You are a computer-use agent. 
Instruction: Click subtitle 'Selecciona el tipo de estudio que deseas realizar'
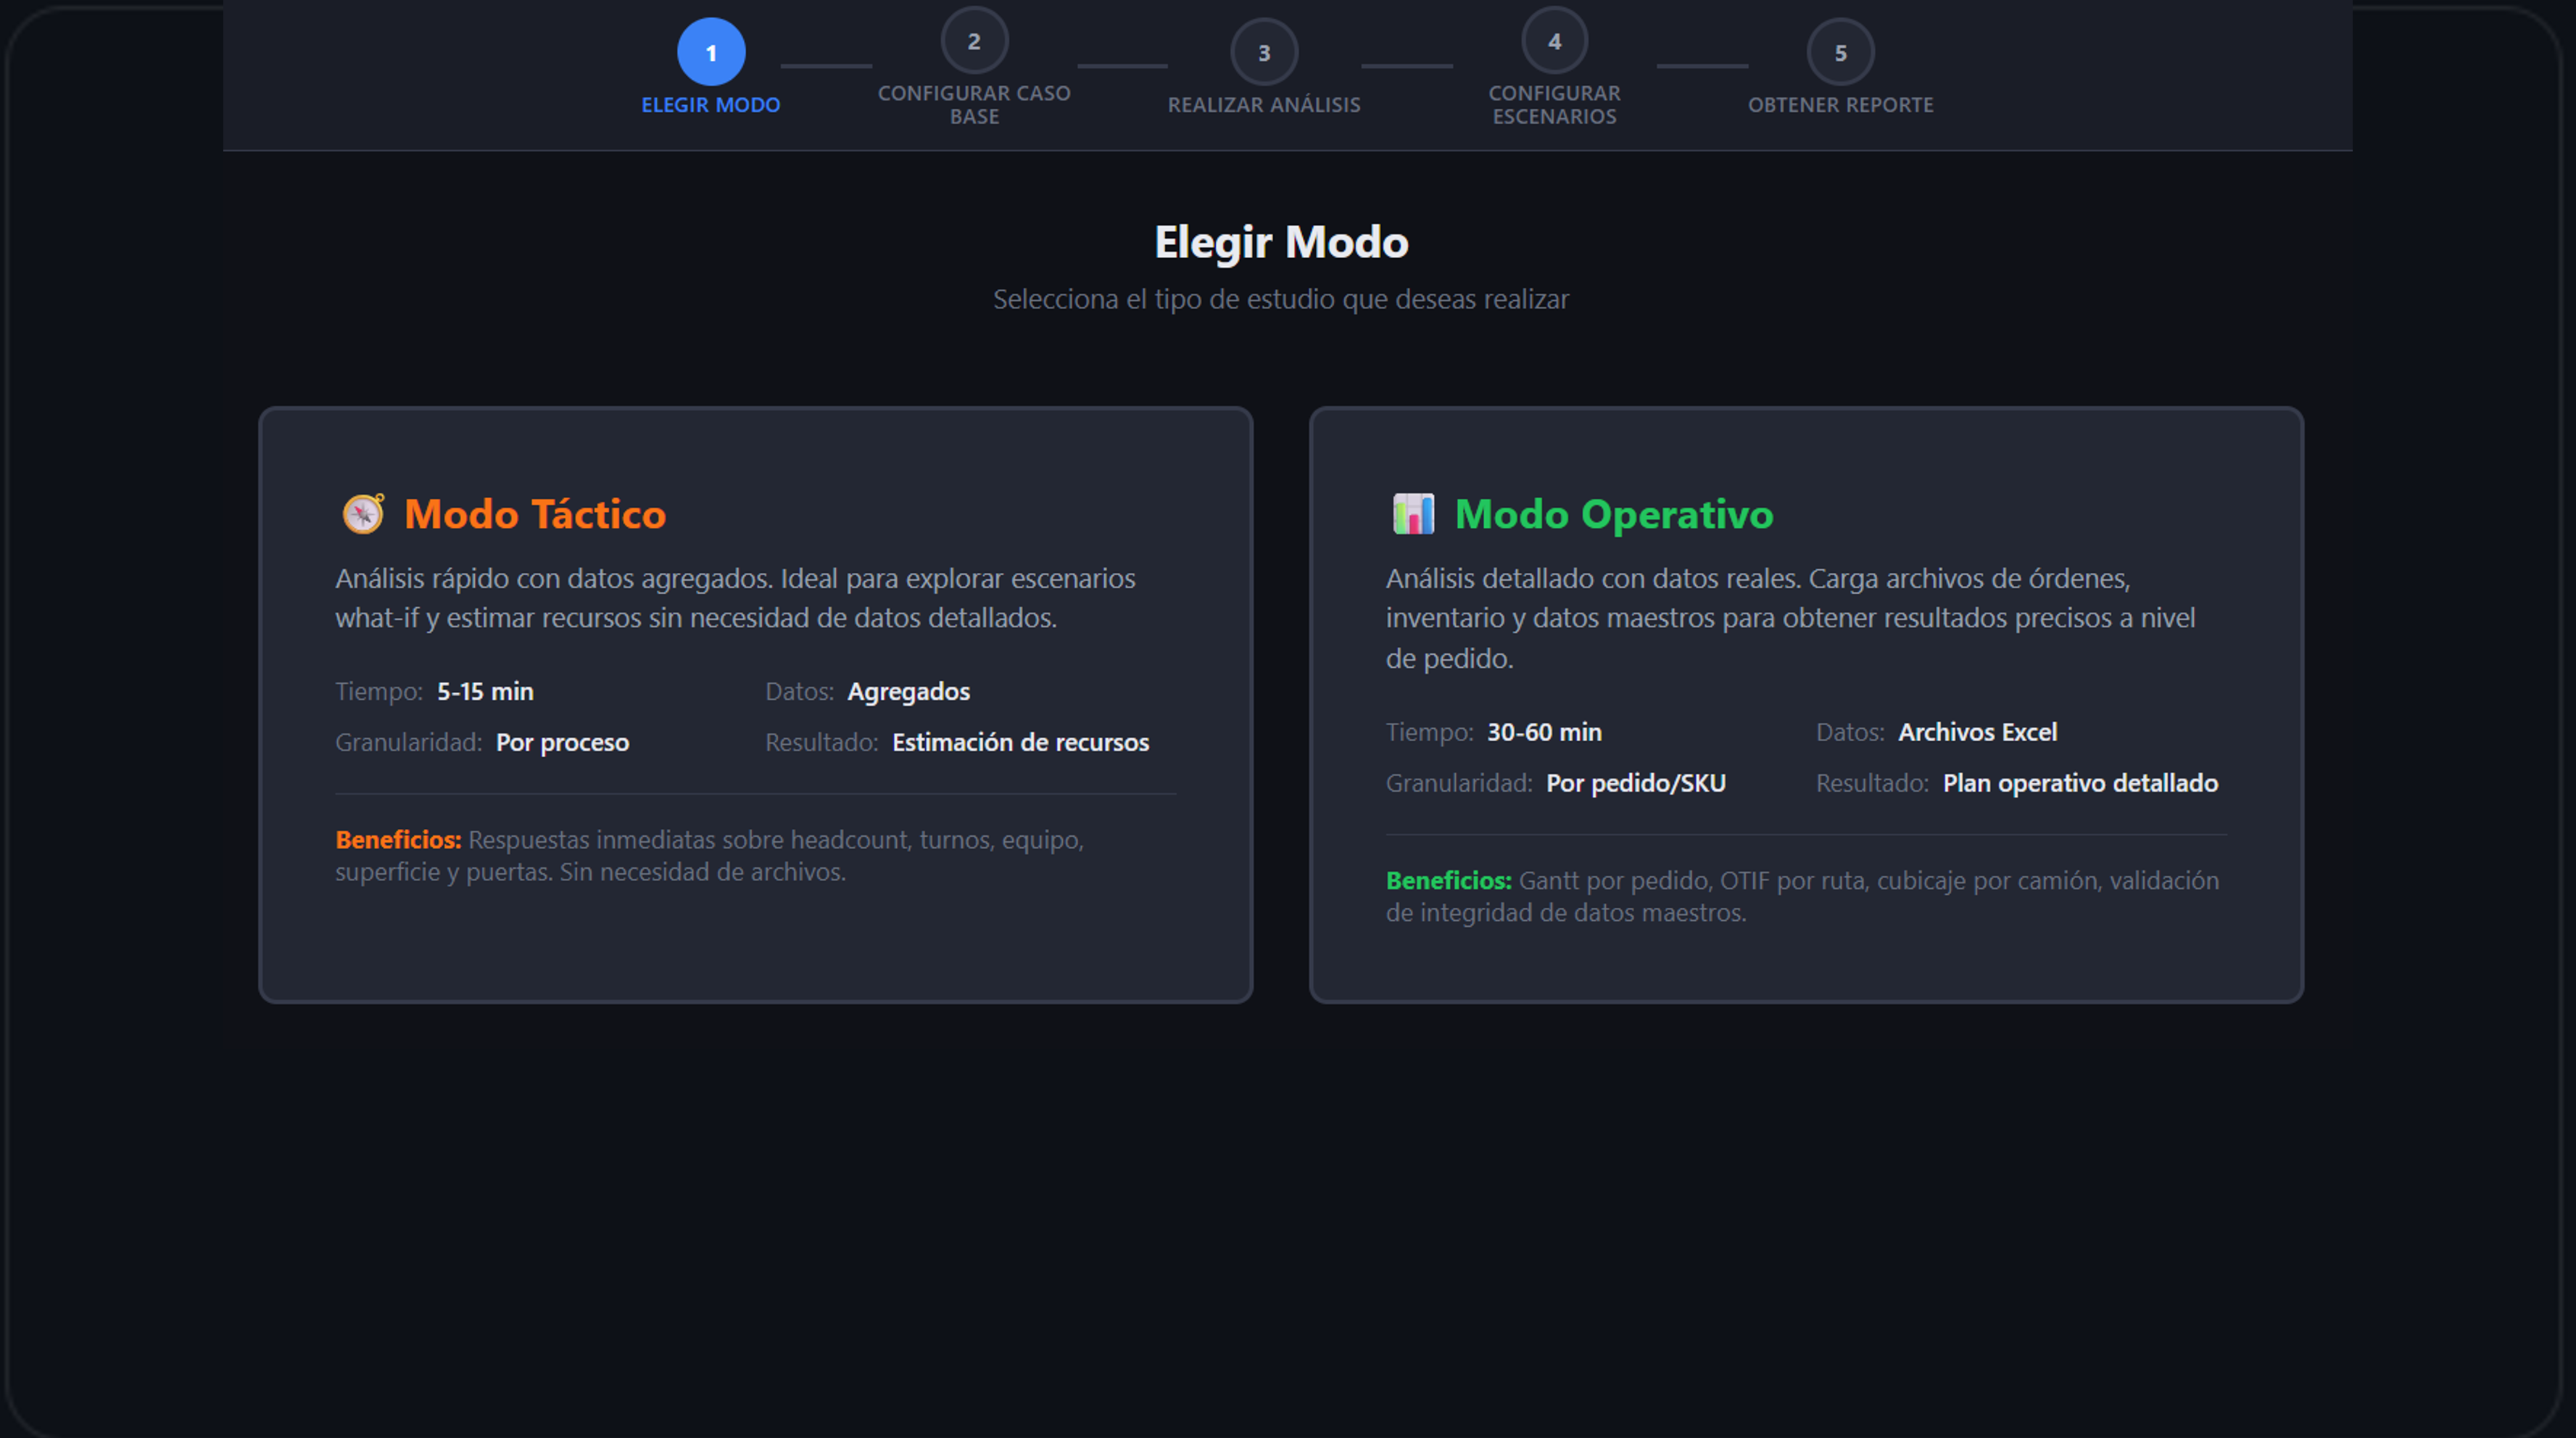1281,299
